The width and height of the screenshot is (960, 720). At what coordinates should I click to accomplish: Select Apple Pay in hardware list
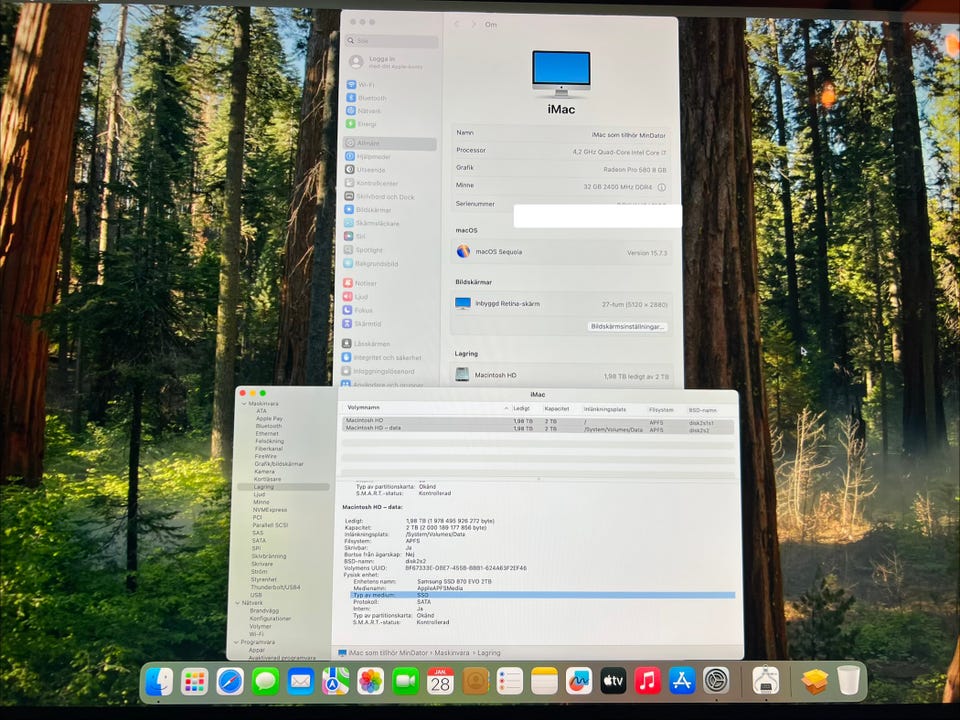point(269,419)
